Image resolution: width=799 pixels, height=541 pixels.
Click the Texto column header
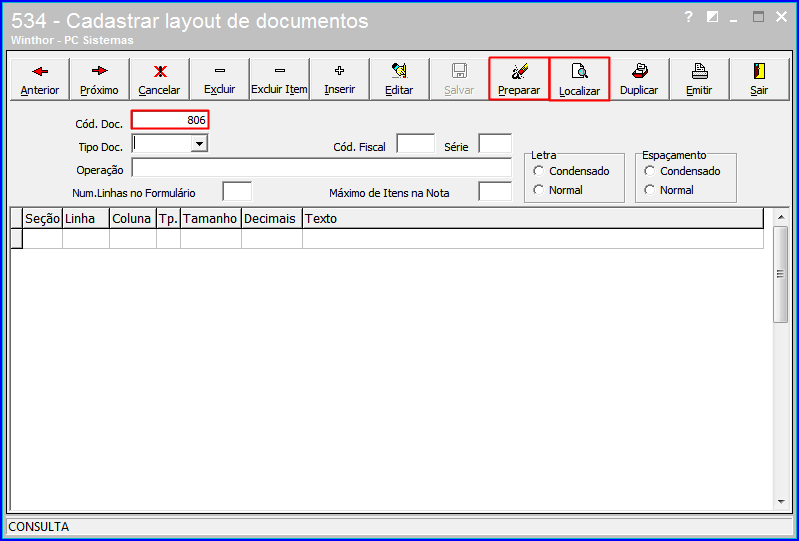point(532,219)
